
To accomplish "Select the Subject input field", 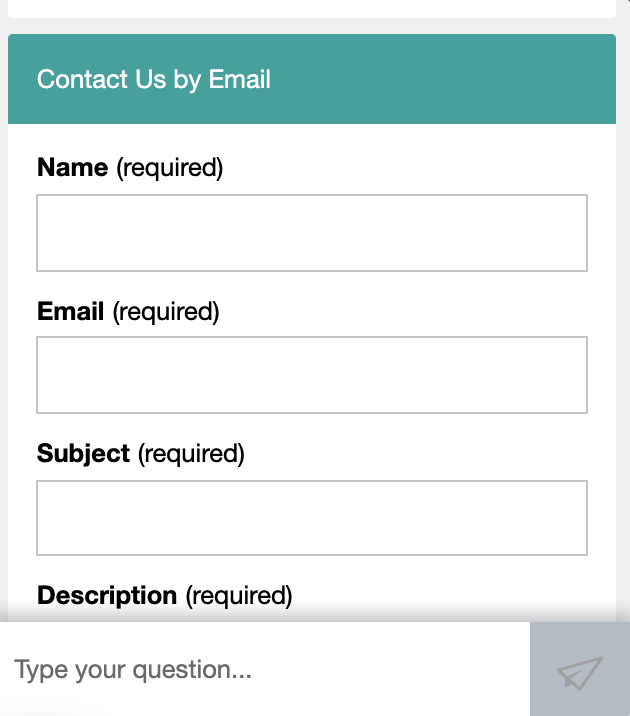I will (311, 518).
